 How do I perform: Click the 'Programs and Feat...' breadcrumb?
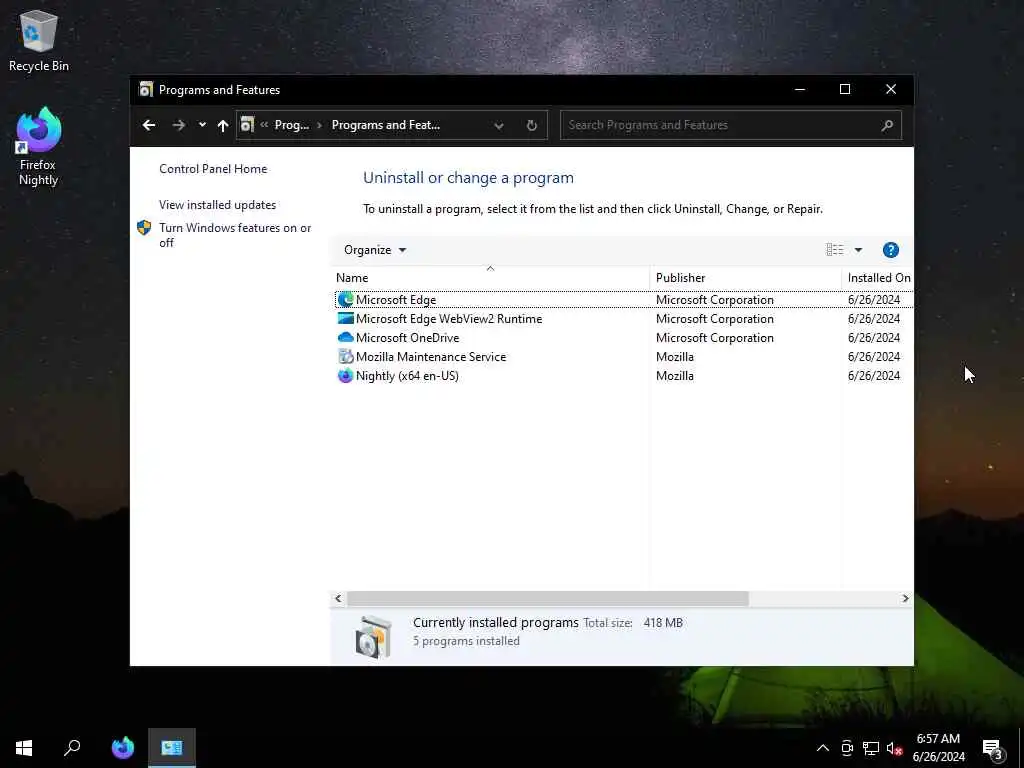tap(385, 125)
